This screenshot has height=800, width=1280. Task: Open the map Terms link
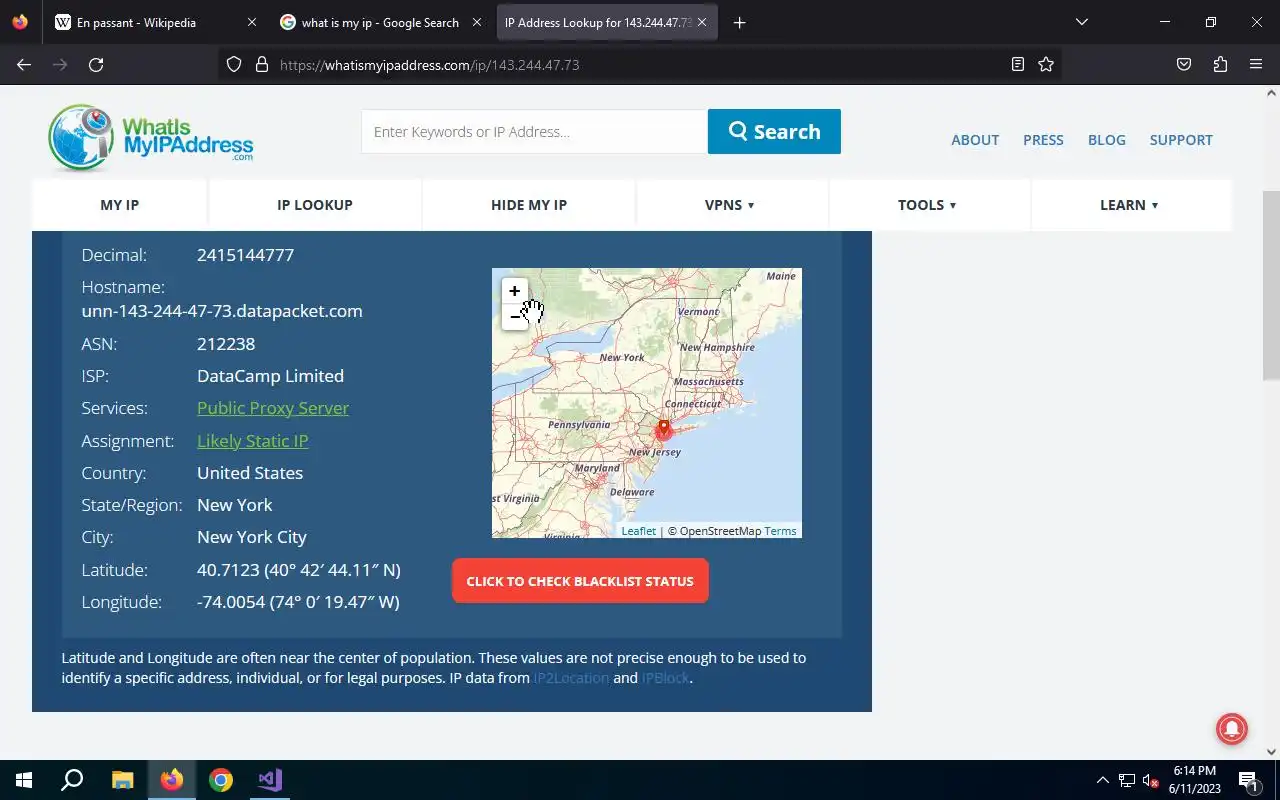click(x=780, y=531)
